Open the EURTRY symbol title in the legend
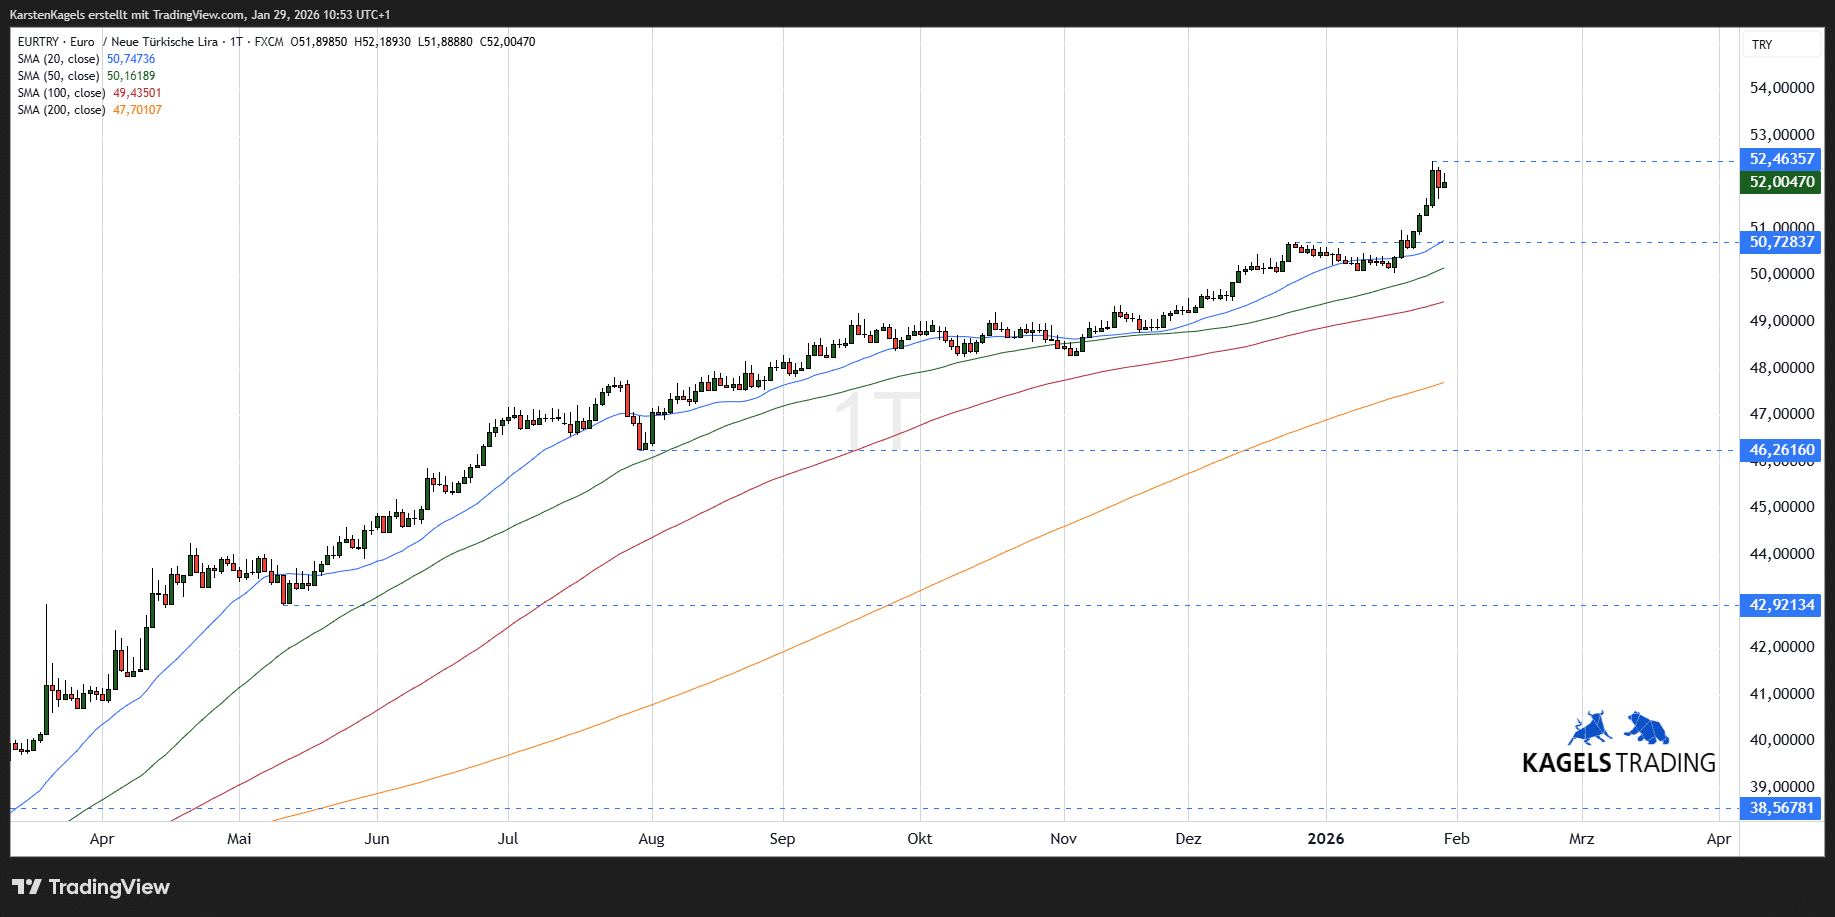The height and width of the screenshot is (917, 1835). point(56,42)
